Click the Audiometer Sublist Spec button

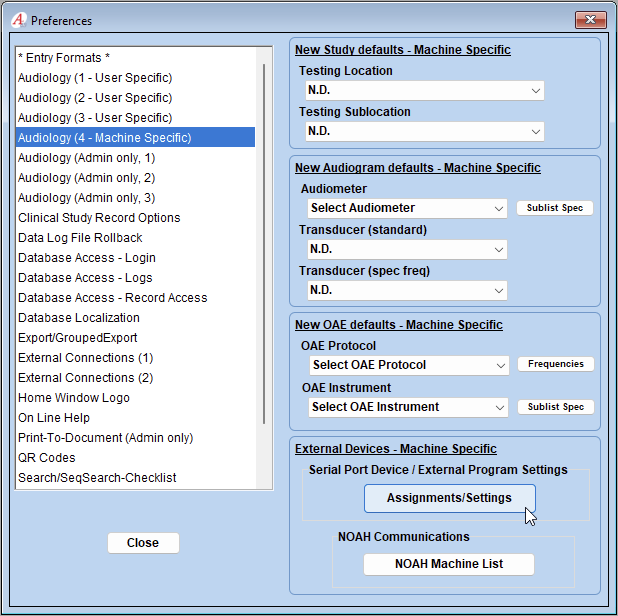(555, 208)
